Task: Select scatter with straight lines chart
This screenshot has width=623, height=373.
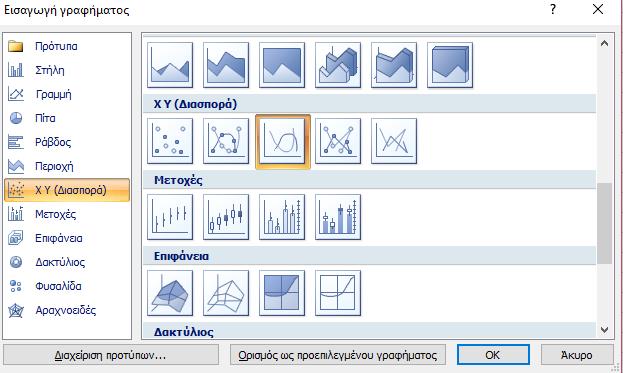Action: 394,141
